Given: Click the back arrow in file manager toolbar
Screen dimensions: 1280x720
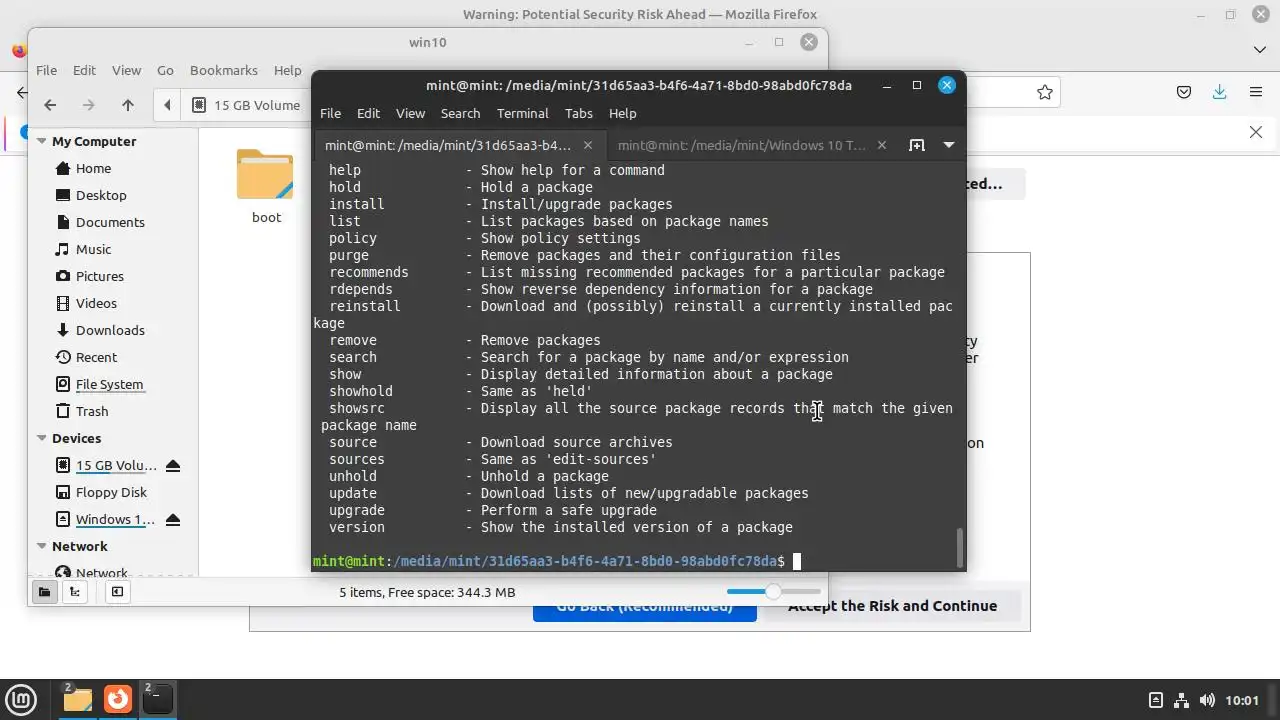Looking at the screenshot, I should [x=50, y=105].
